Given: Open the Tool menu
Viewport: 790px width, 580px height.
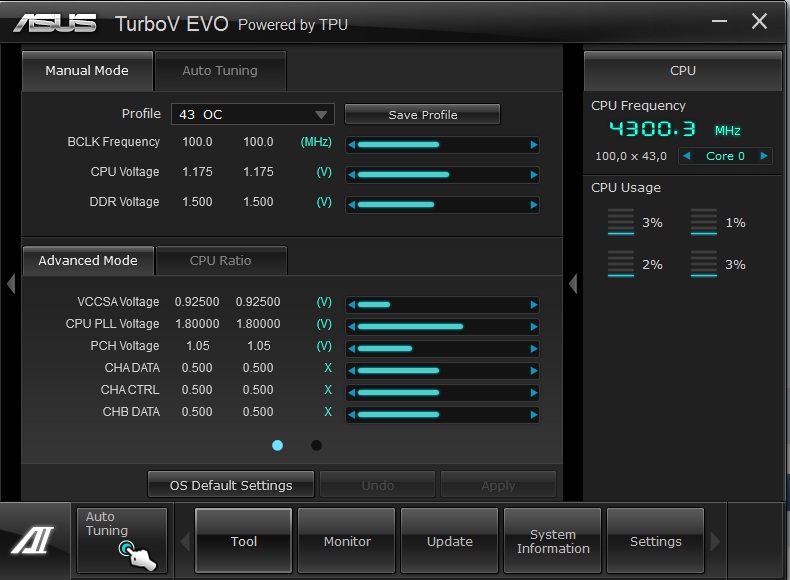Looking at the screenshot, I should (243, 541).
